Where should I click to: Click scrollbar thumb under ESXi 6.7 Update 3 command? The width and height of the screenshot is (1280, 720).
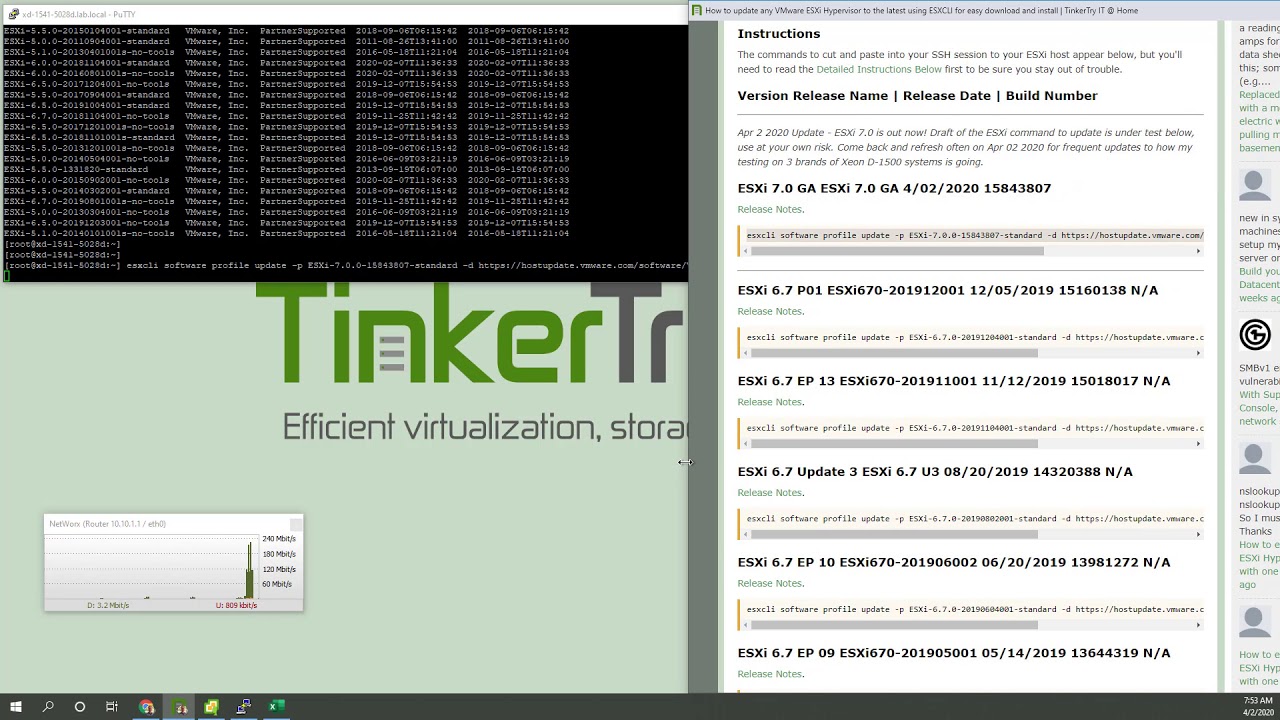(894, 535)
